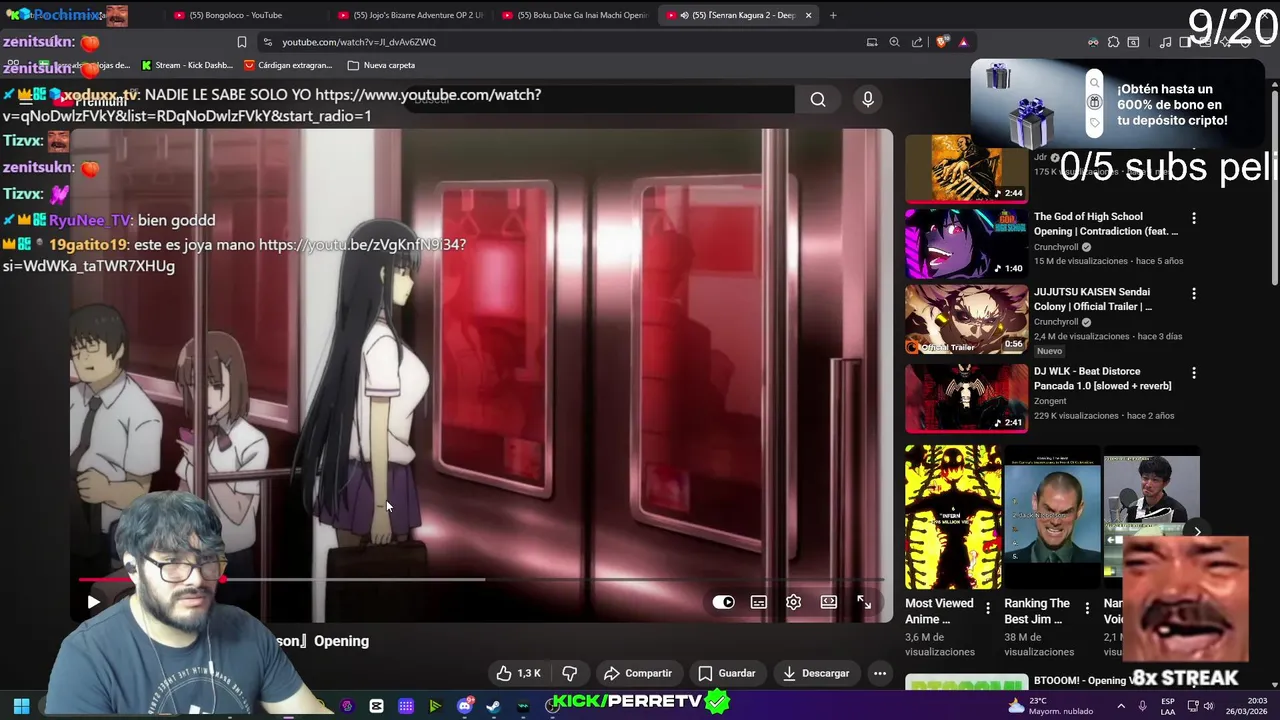1280x720 pixels.
Task: Open DJ WLK Beat Distorce thumbnail
Action: (x=966, y=398)
